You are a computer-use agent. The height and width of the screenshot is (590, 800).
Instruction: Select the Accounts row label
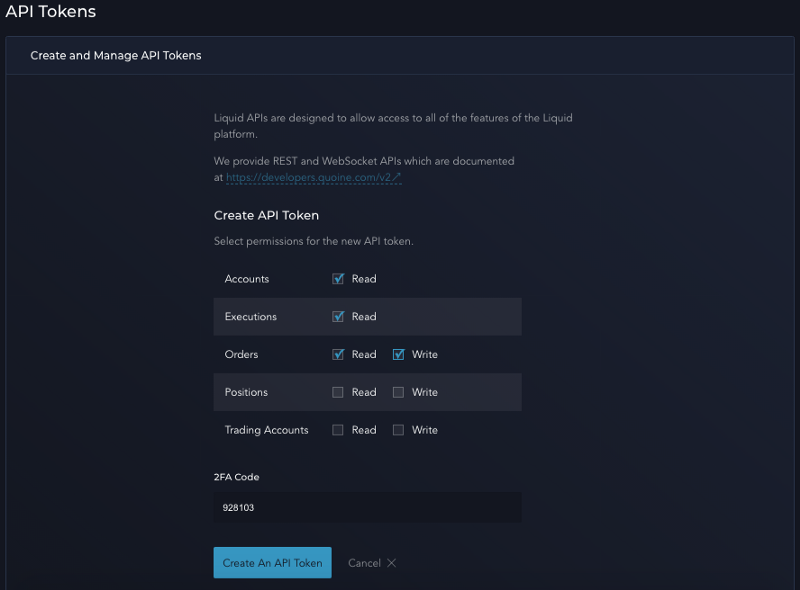point(247,279)
